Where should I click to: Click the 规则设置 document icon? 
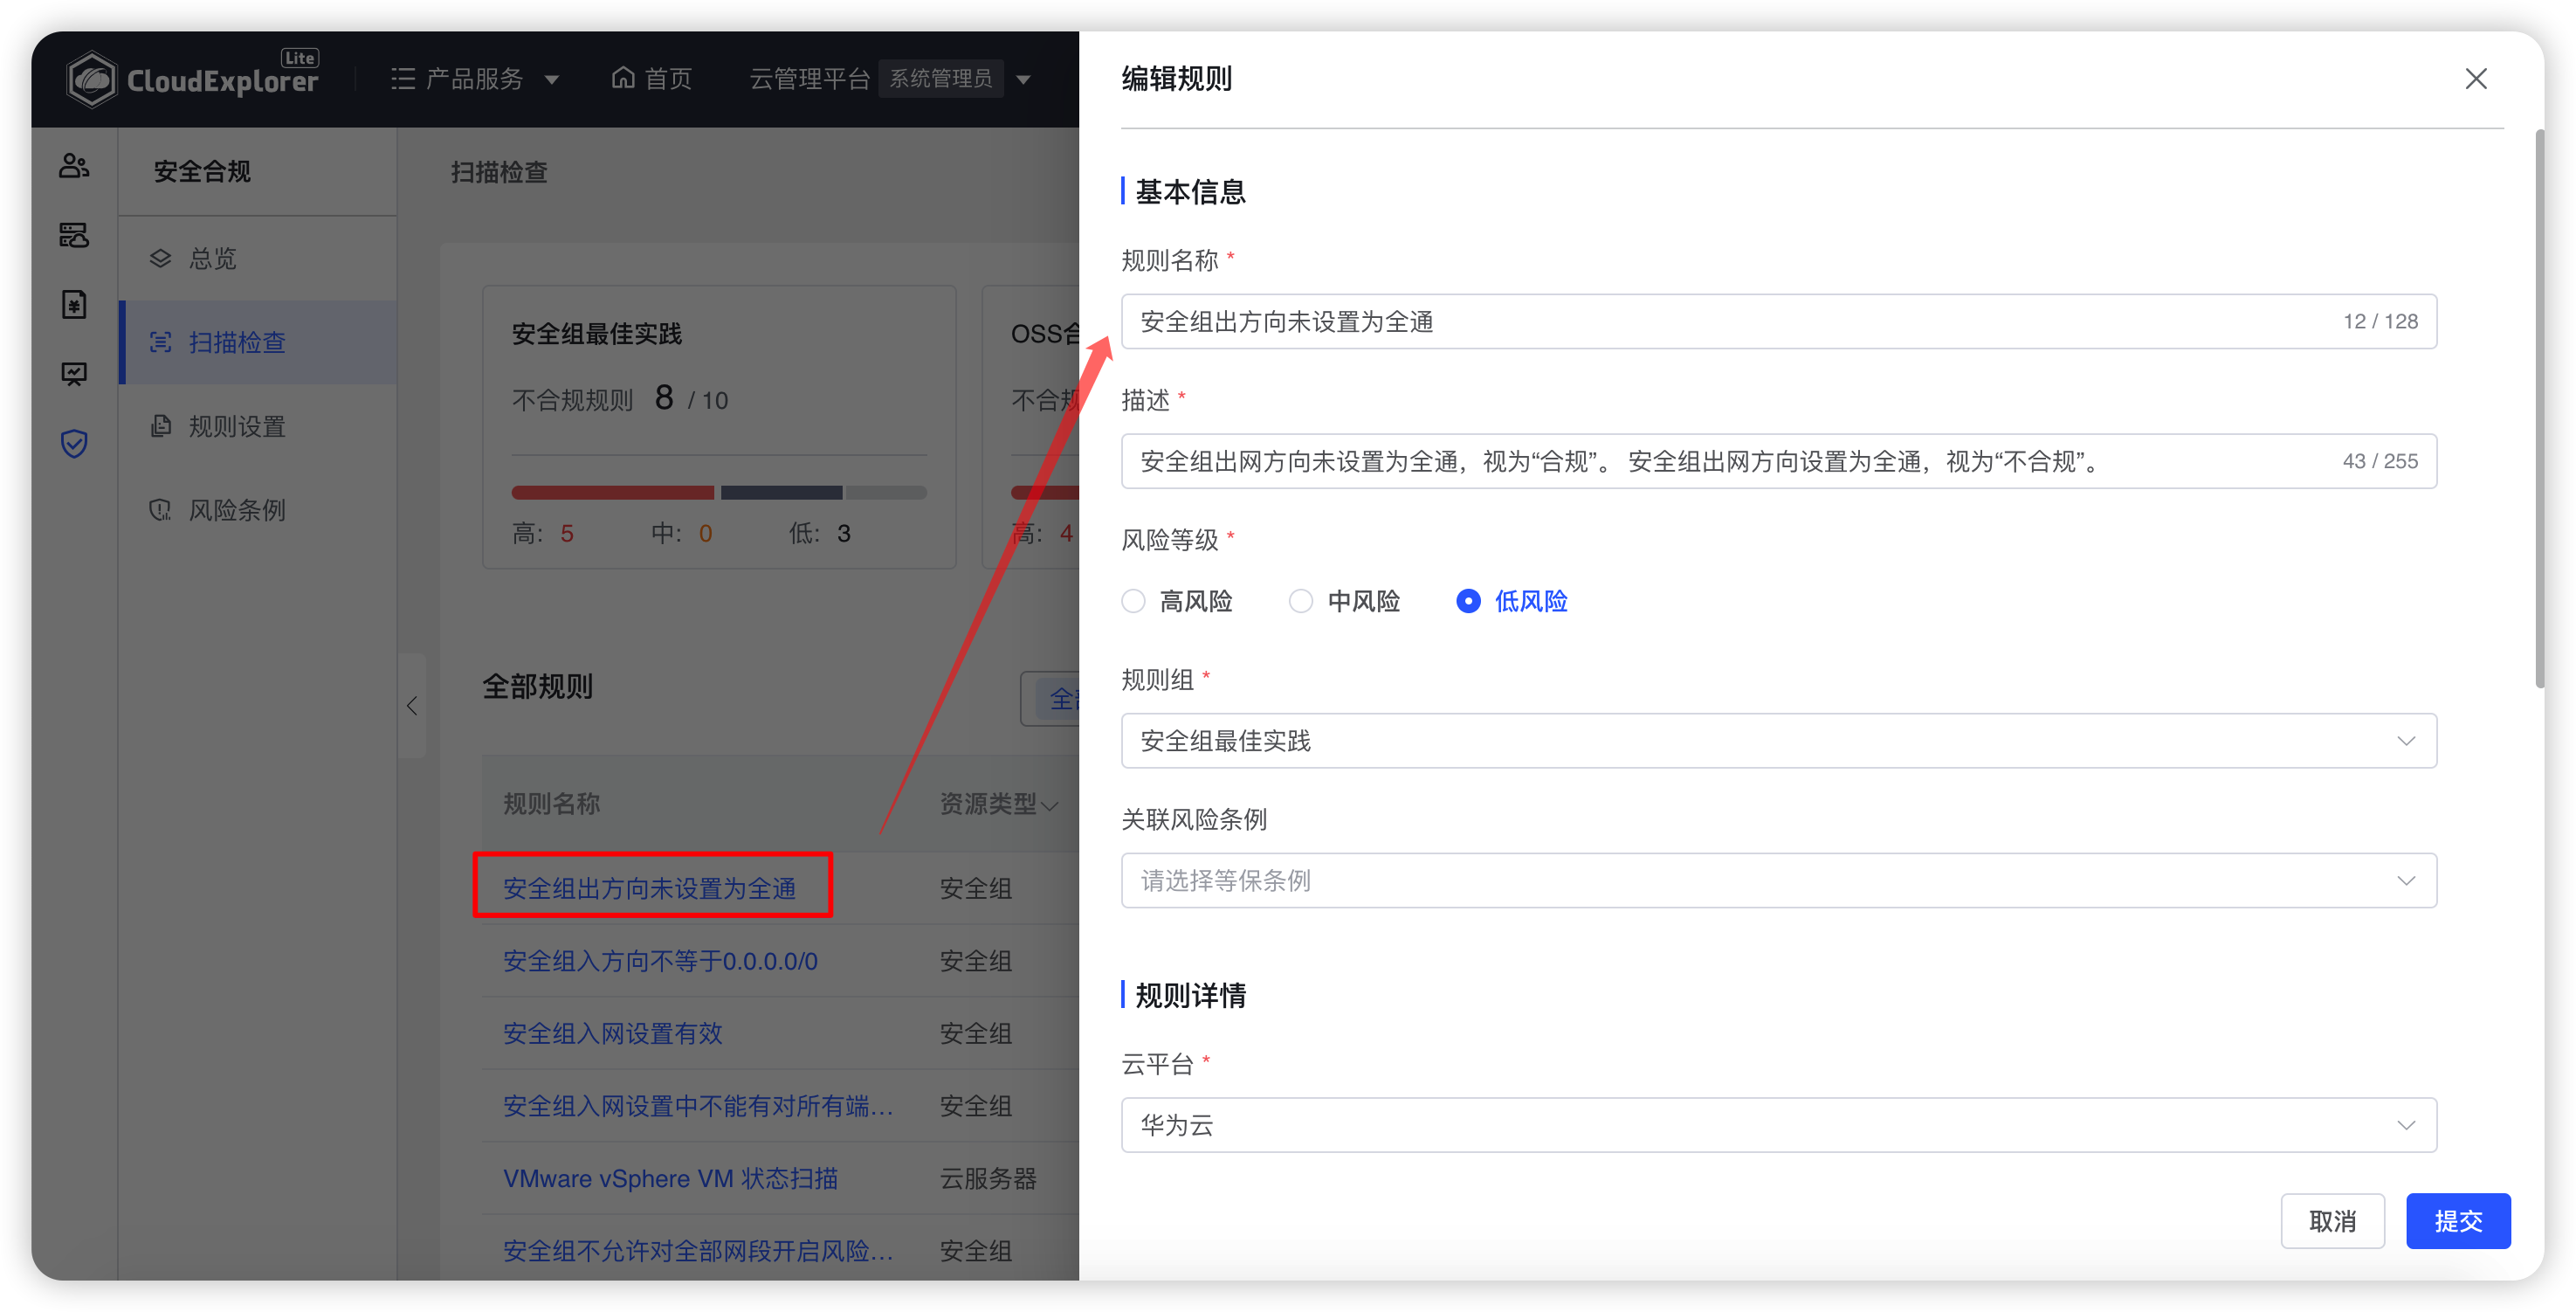click(160, 427)
